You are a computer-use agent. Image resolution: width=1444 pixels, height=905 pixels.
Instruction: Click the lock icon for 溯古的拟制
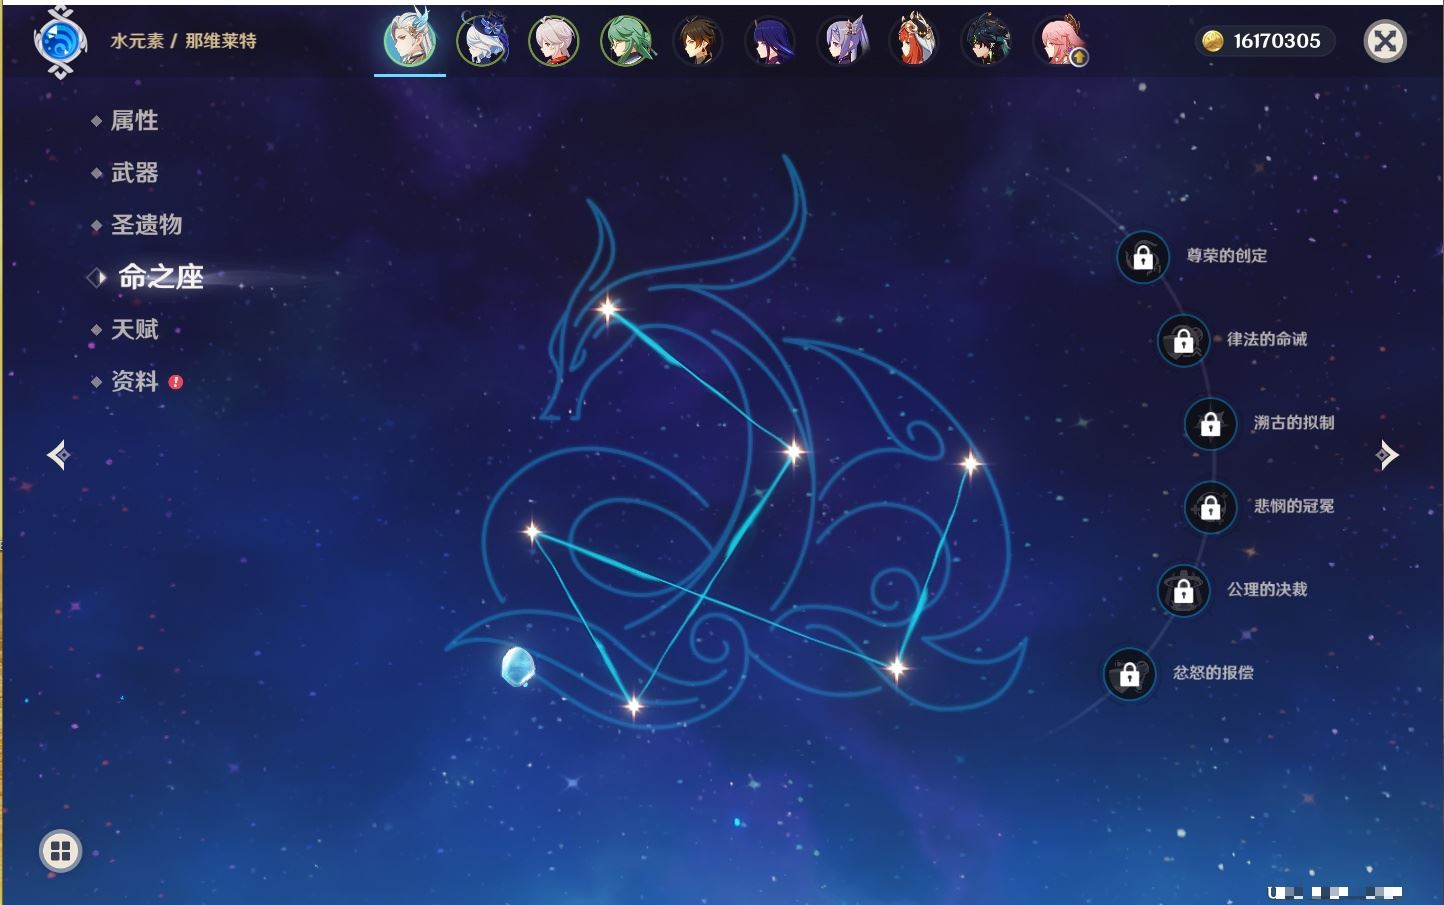click(x=1210, y=424)
